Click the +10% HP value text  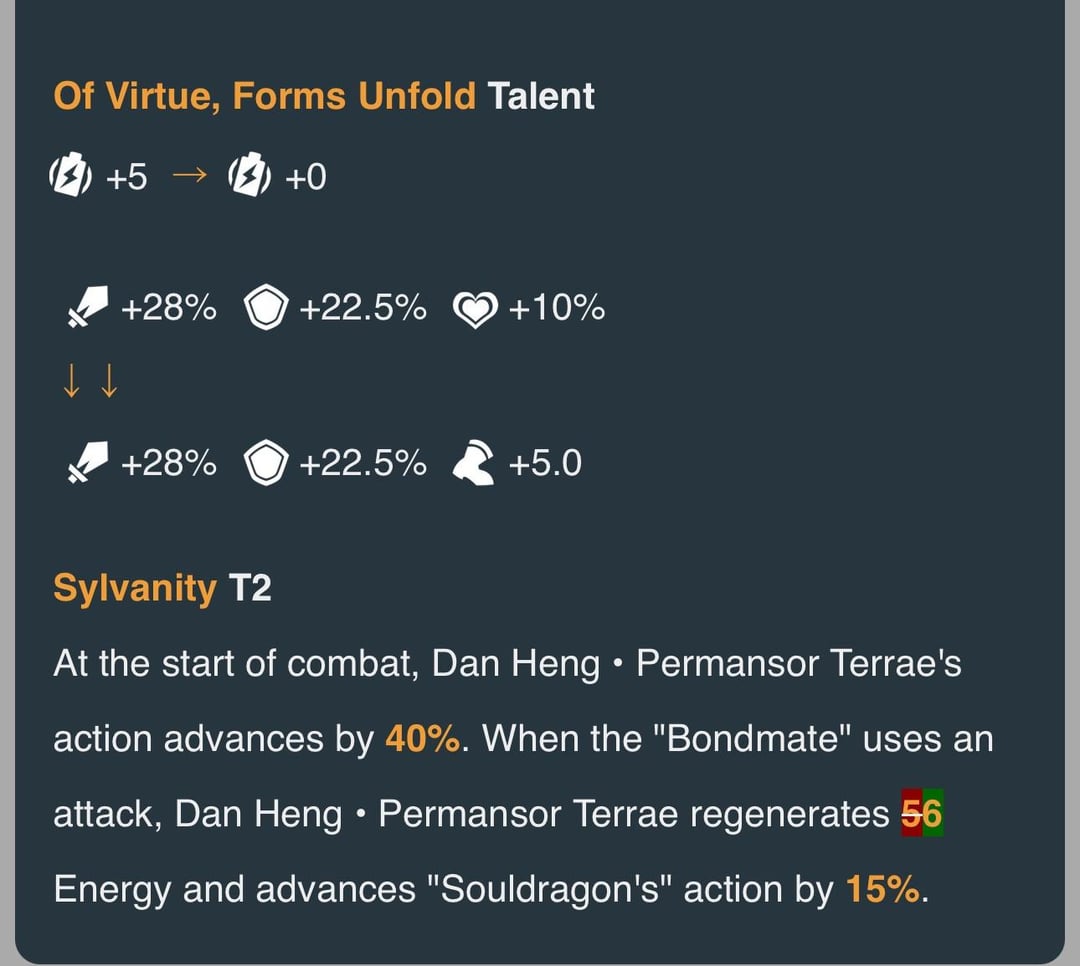(x=556, y=309)
